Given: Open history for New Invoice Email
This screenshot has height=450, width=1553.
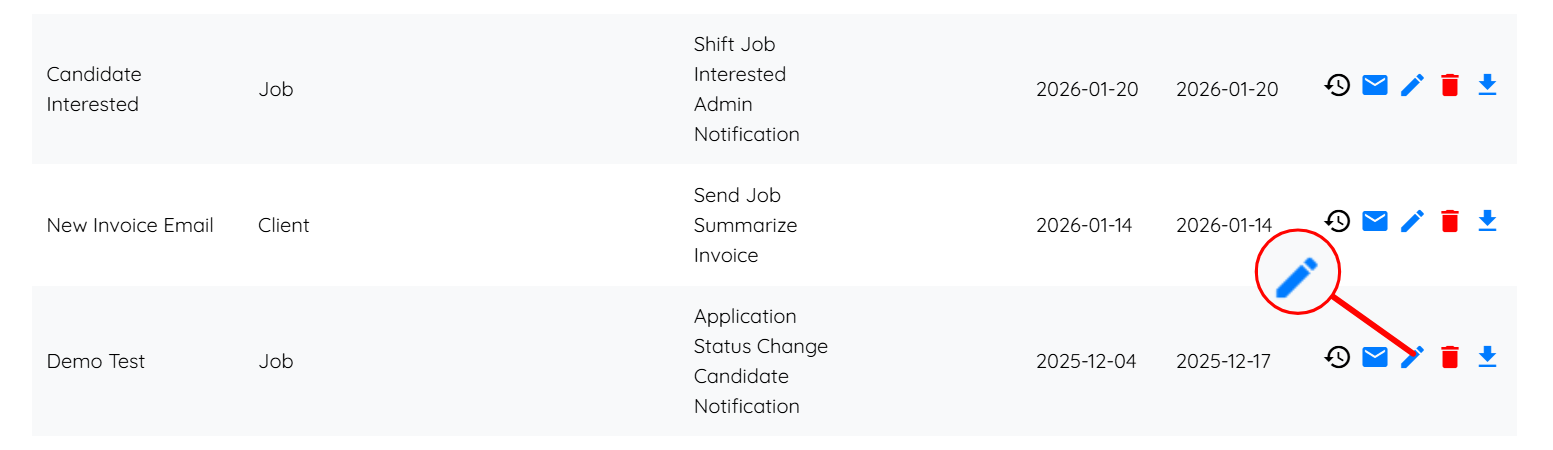Looking at the screenshot, I should [1337, 221].
